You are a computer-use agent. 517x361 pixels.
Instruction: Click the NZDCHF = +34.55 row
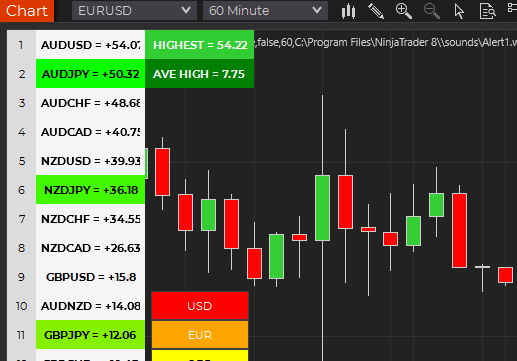[x=90, y=219]
